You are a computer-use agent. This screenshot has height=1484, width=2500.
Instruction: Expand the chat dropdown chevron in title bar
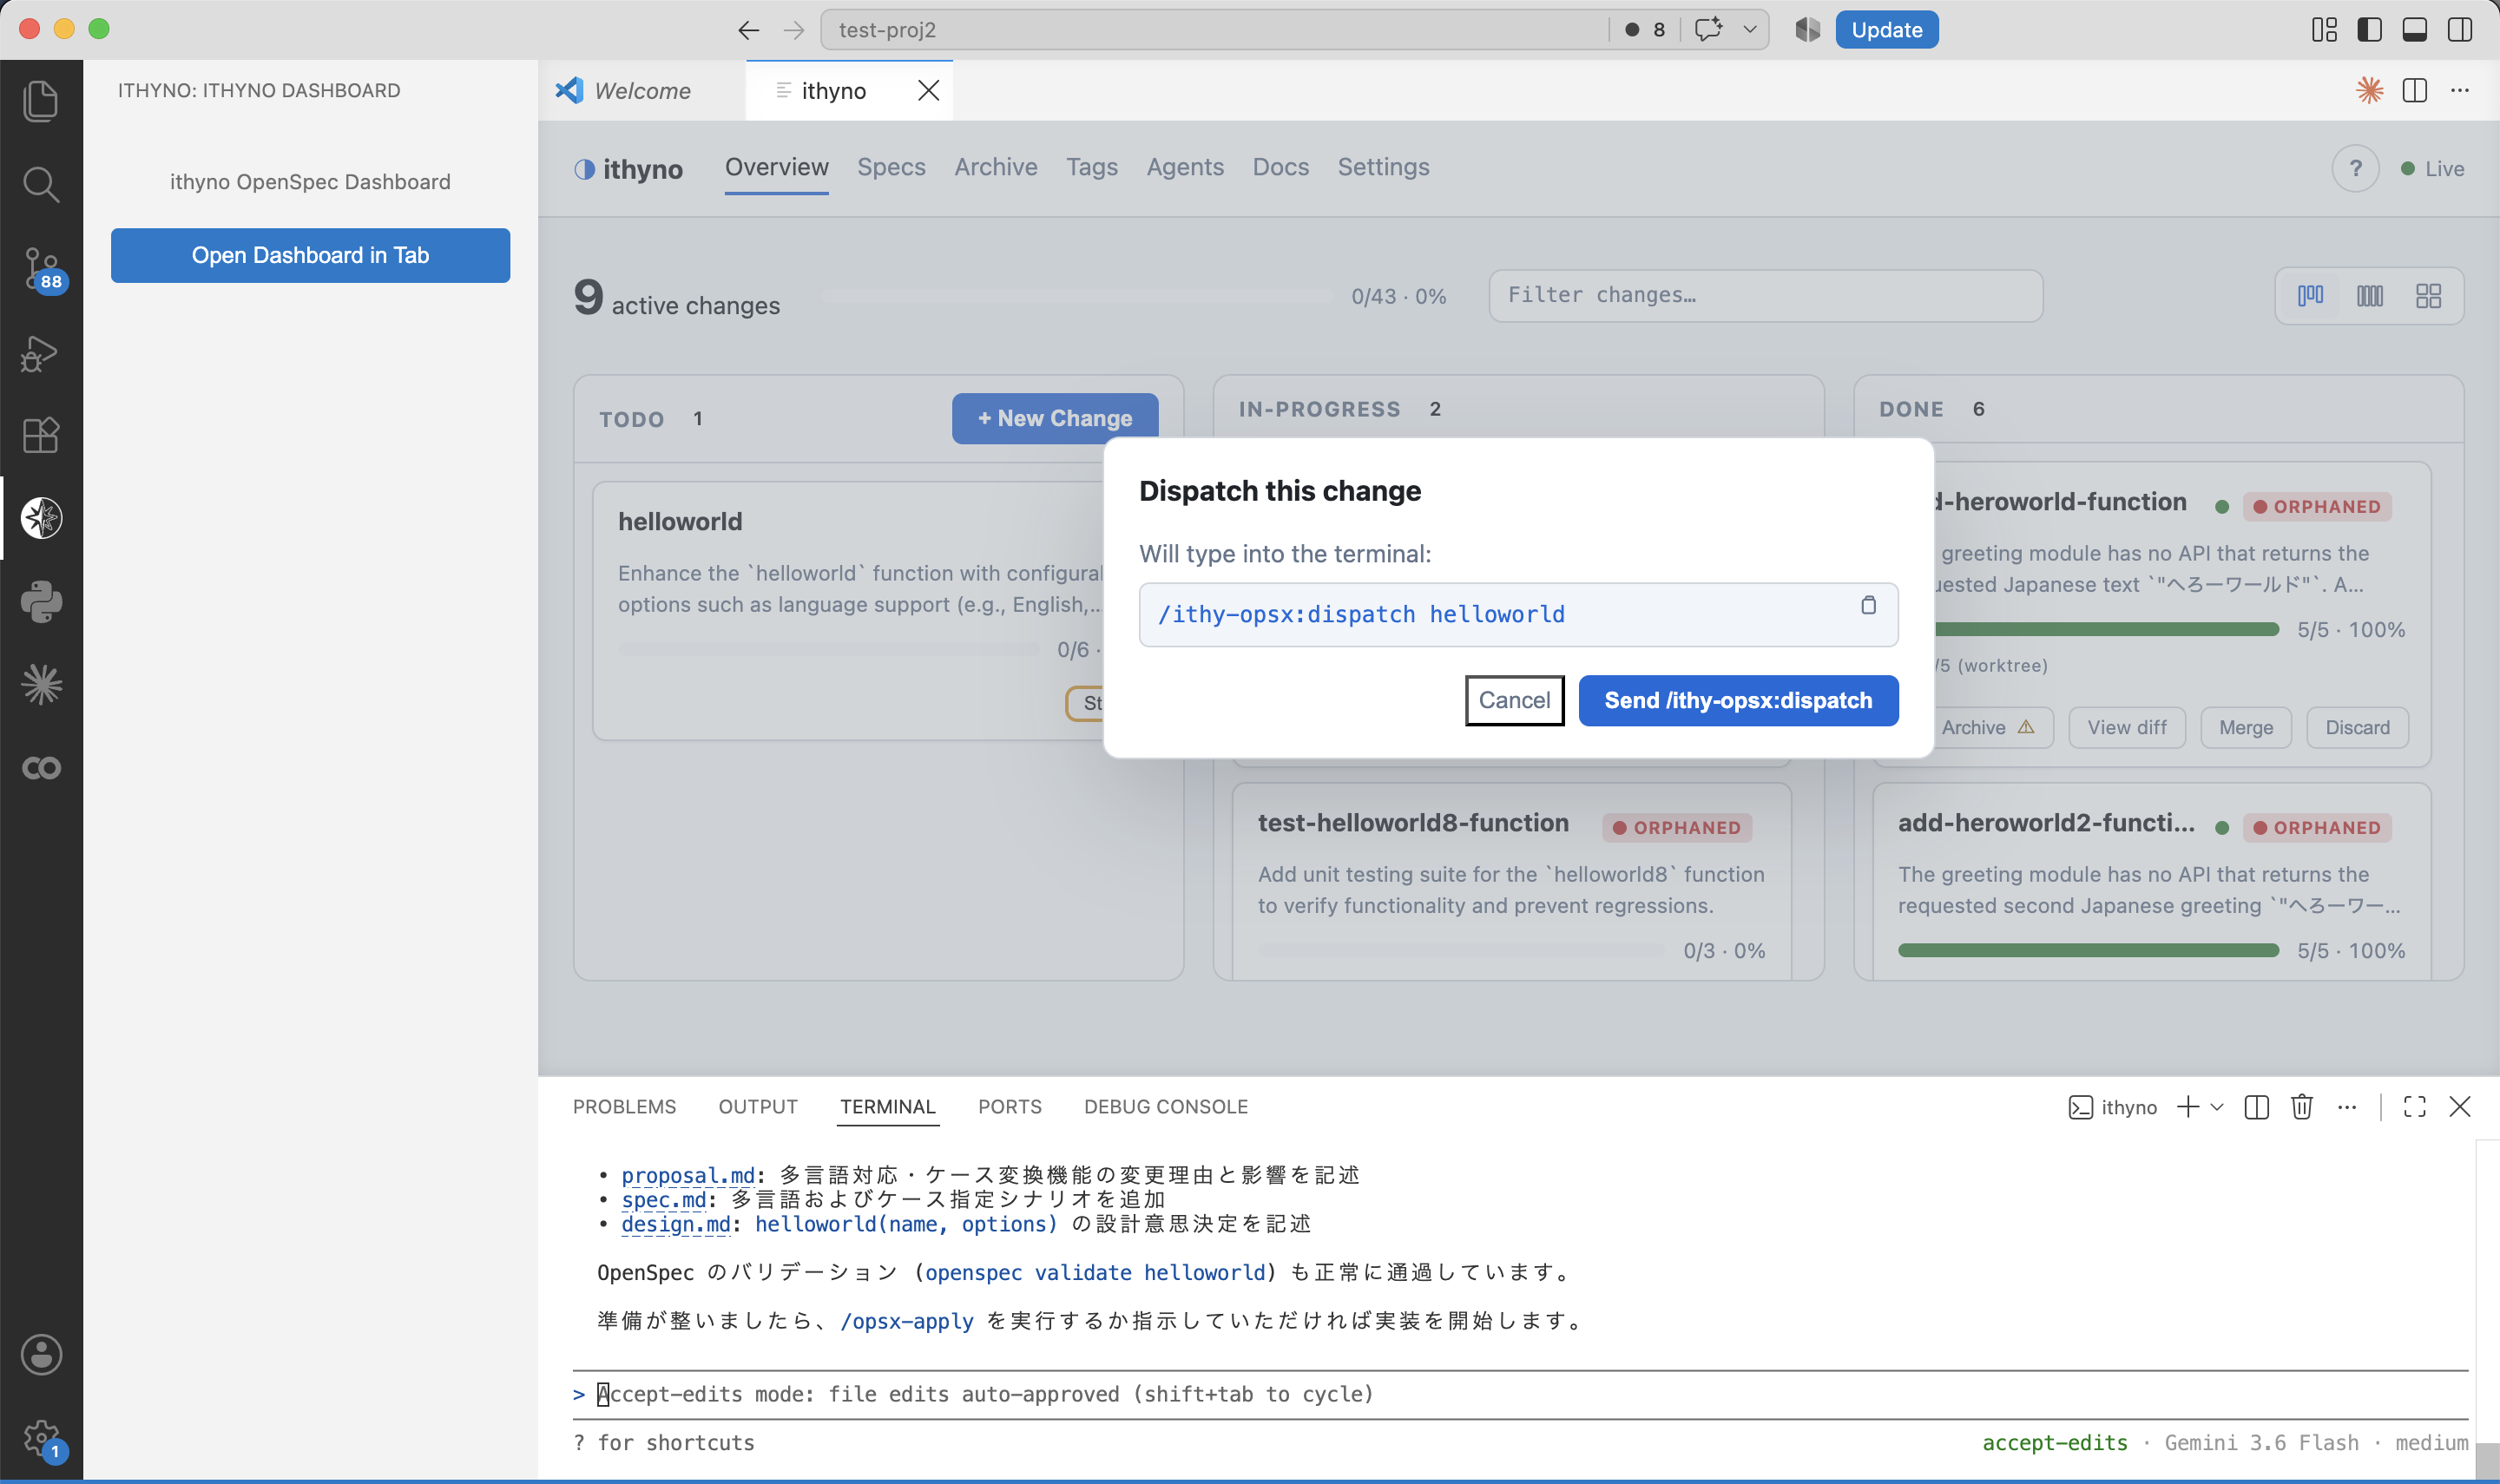(1750, 29)
